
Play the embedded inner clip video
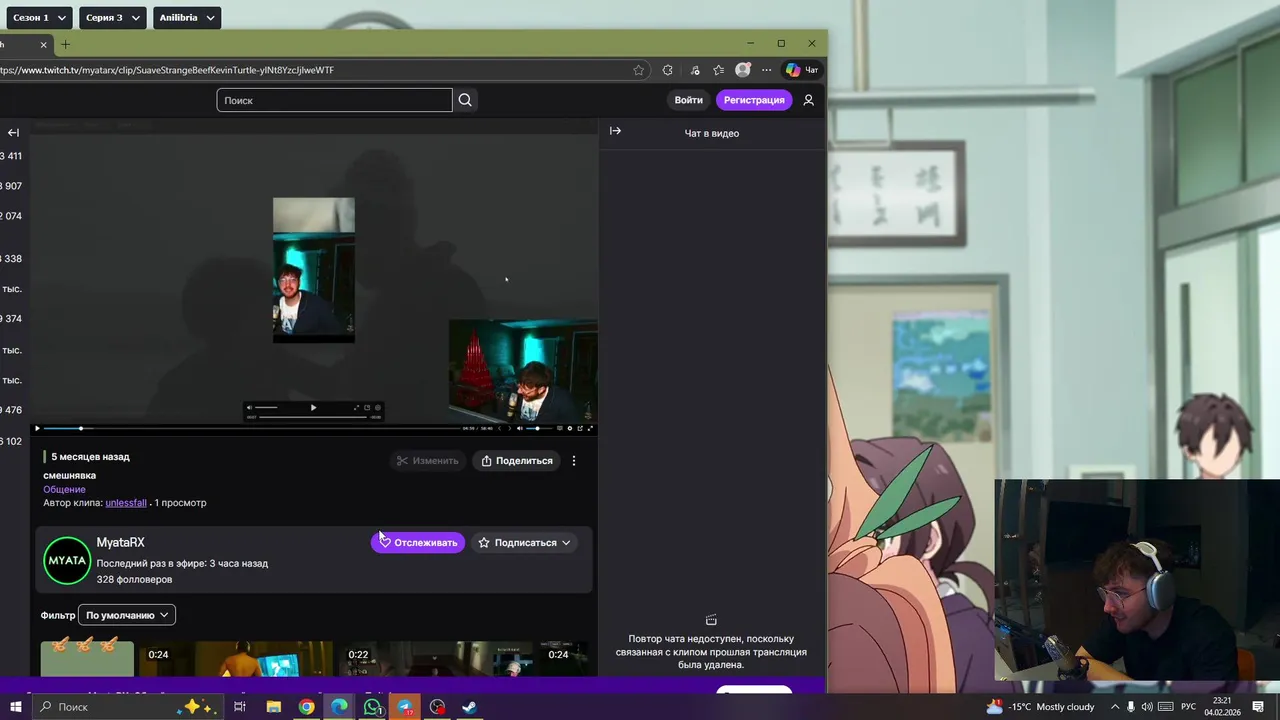[313, 408]
